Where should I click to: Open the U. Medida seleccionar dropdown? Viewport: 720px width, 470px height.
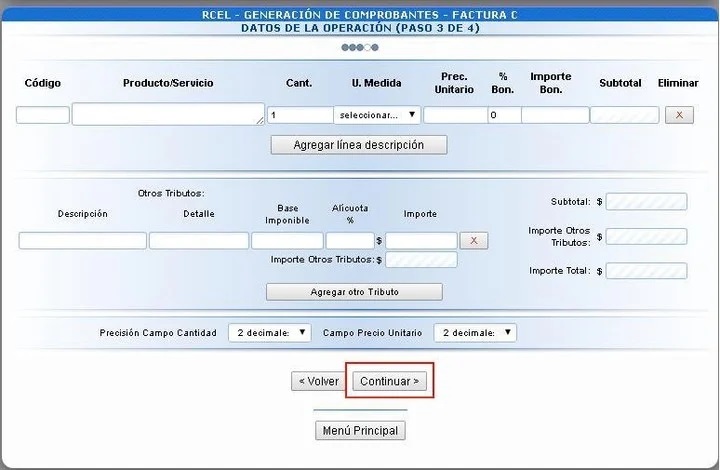[377, 115]
